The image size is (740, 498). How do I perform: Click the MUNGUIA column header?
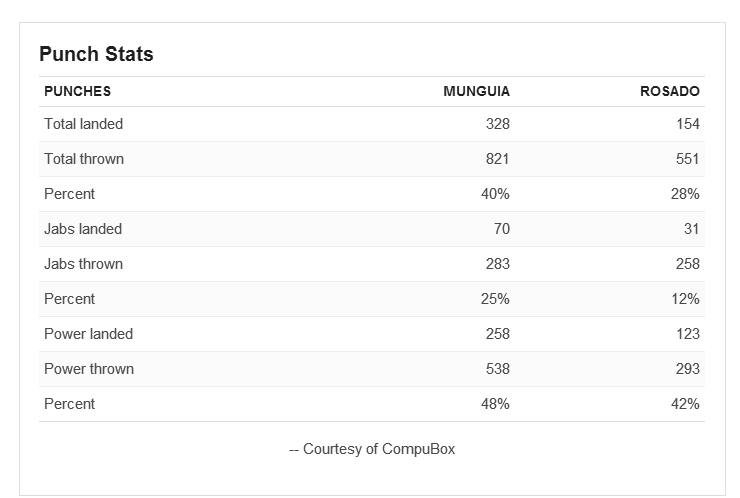coord(477,91)
